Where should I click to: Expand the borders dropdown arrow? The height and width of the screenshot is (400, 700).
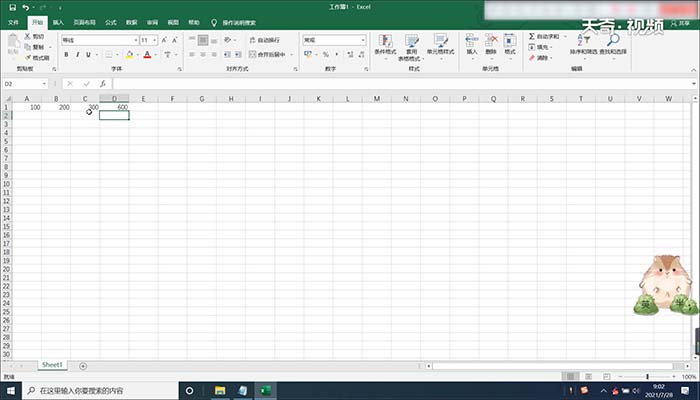pyautogui.click(x=117, y=54)
